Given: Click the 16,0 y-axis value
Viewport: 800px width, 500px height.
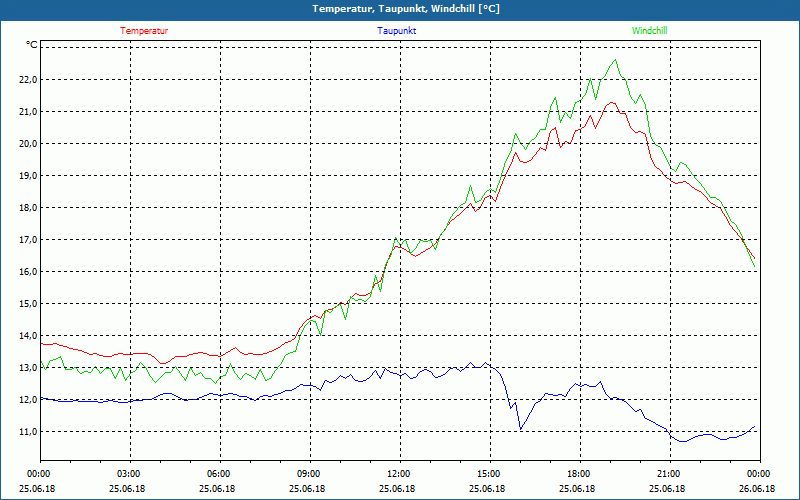Looking at the screenshot, I should (x=29, y=272).
